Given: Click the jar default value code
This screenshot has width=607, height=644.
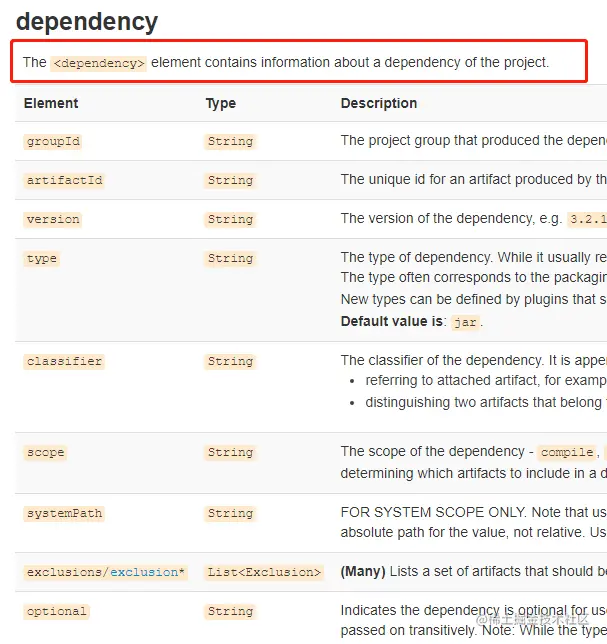Looking at the screenshot, I should click(x=465, y=322).
